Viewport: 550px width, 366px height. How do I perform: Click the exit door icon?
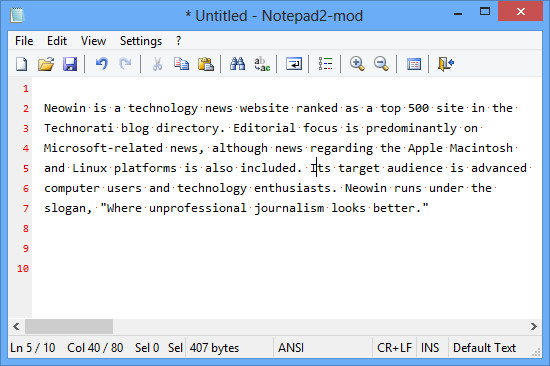(x=446, y=64)
